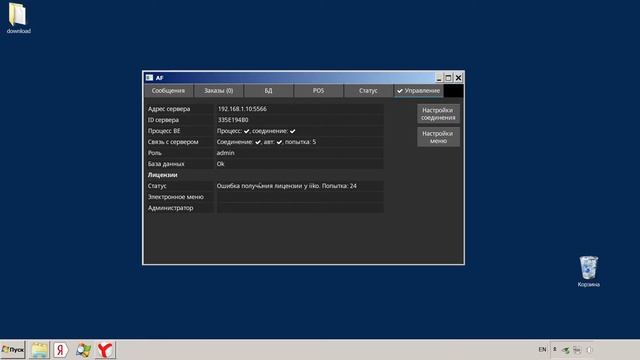Image resolution: width=640 pixels, height=360 pixels.
Task: Click the Связь с сервером label
Action: [173, 142]
